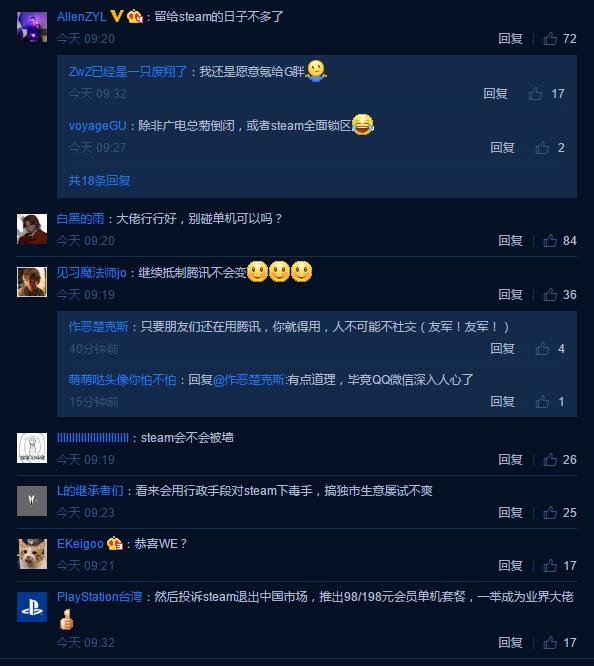
Task: Like voyageGU's reply
Action: tap(542, 147)
